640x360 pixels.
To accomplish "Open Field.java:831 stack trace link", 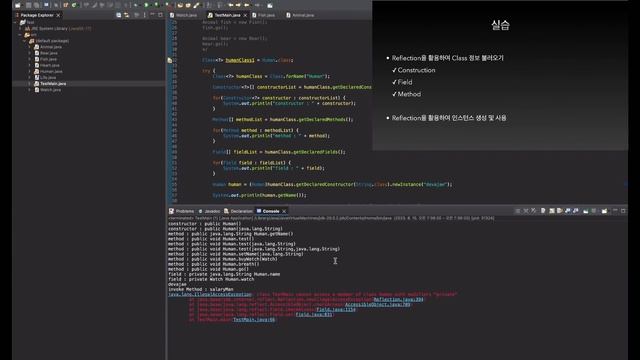I will point(314,315).
